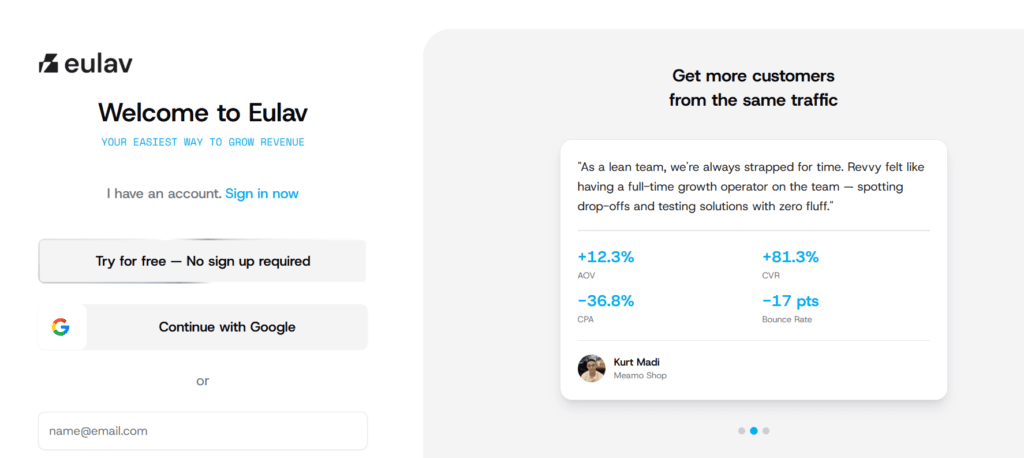Viewport: 1024px width, 458px height.
Task: Click the Kurt Madi name label
Action: (637, 362)
